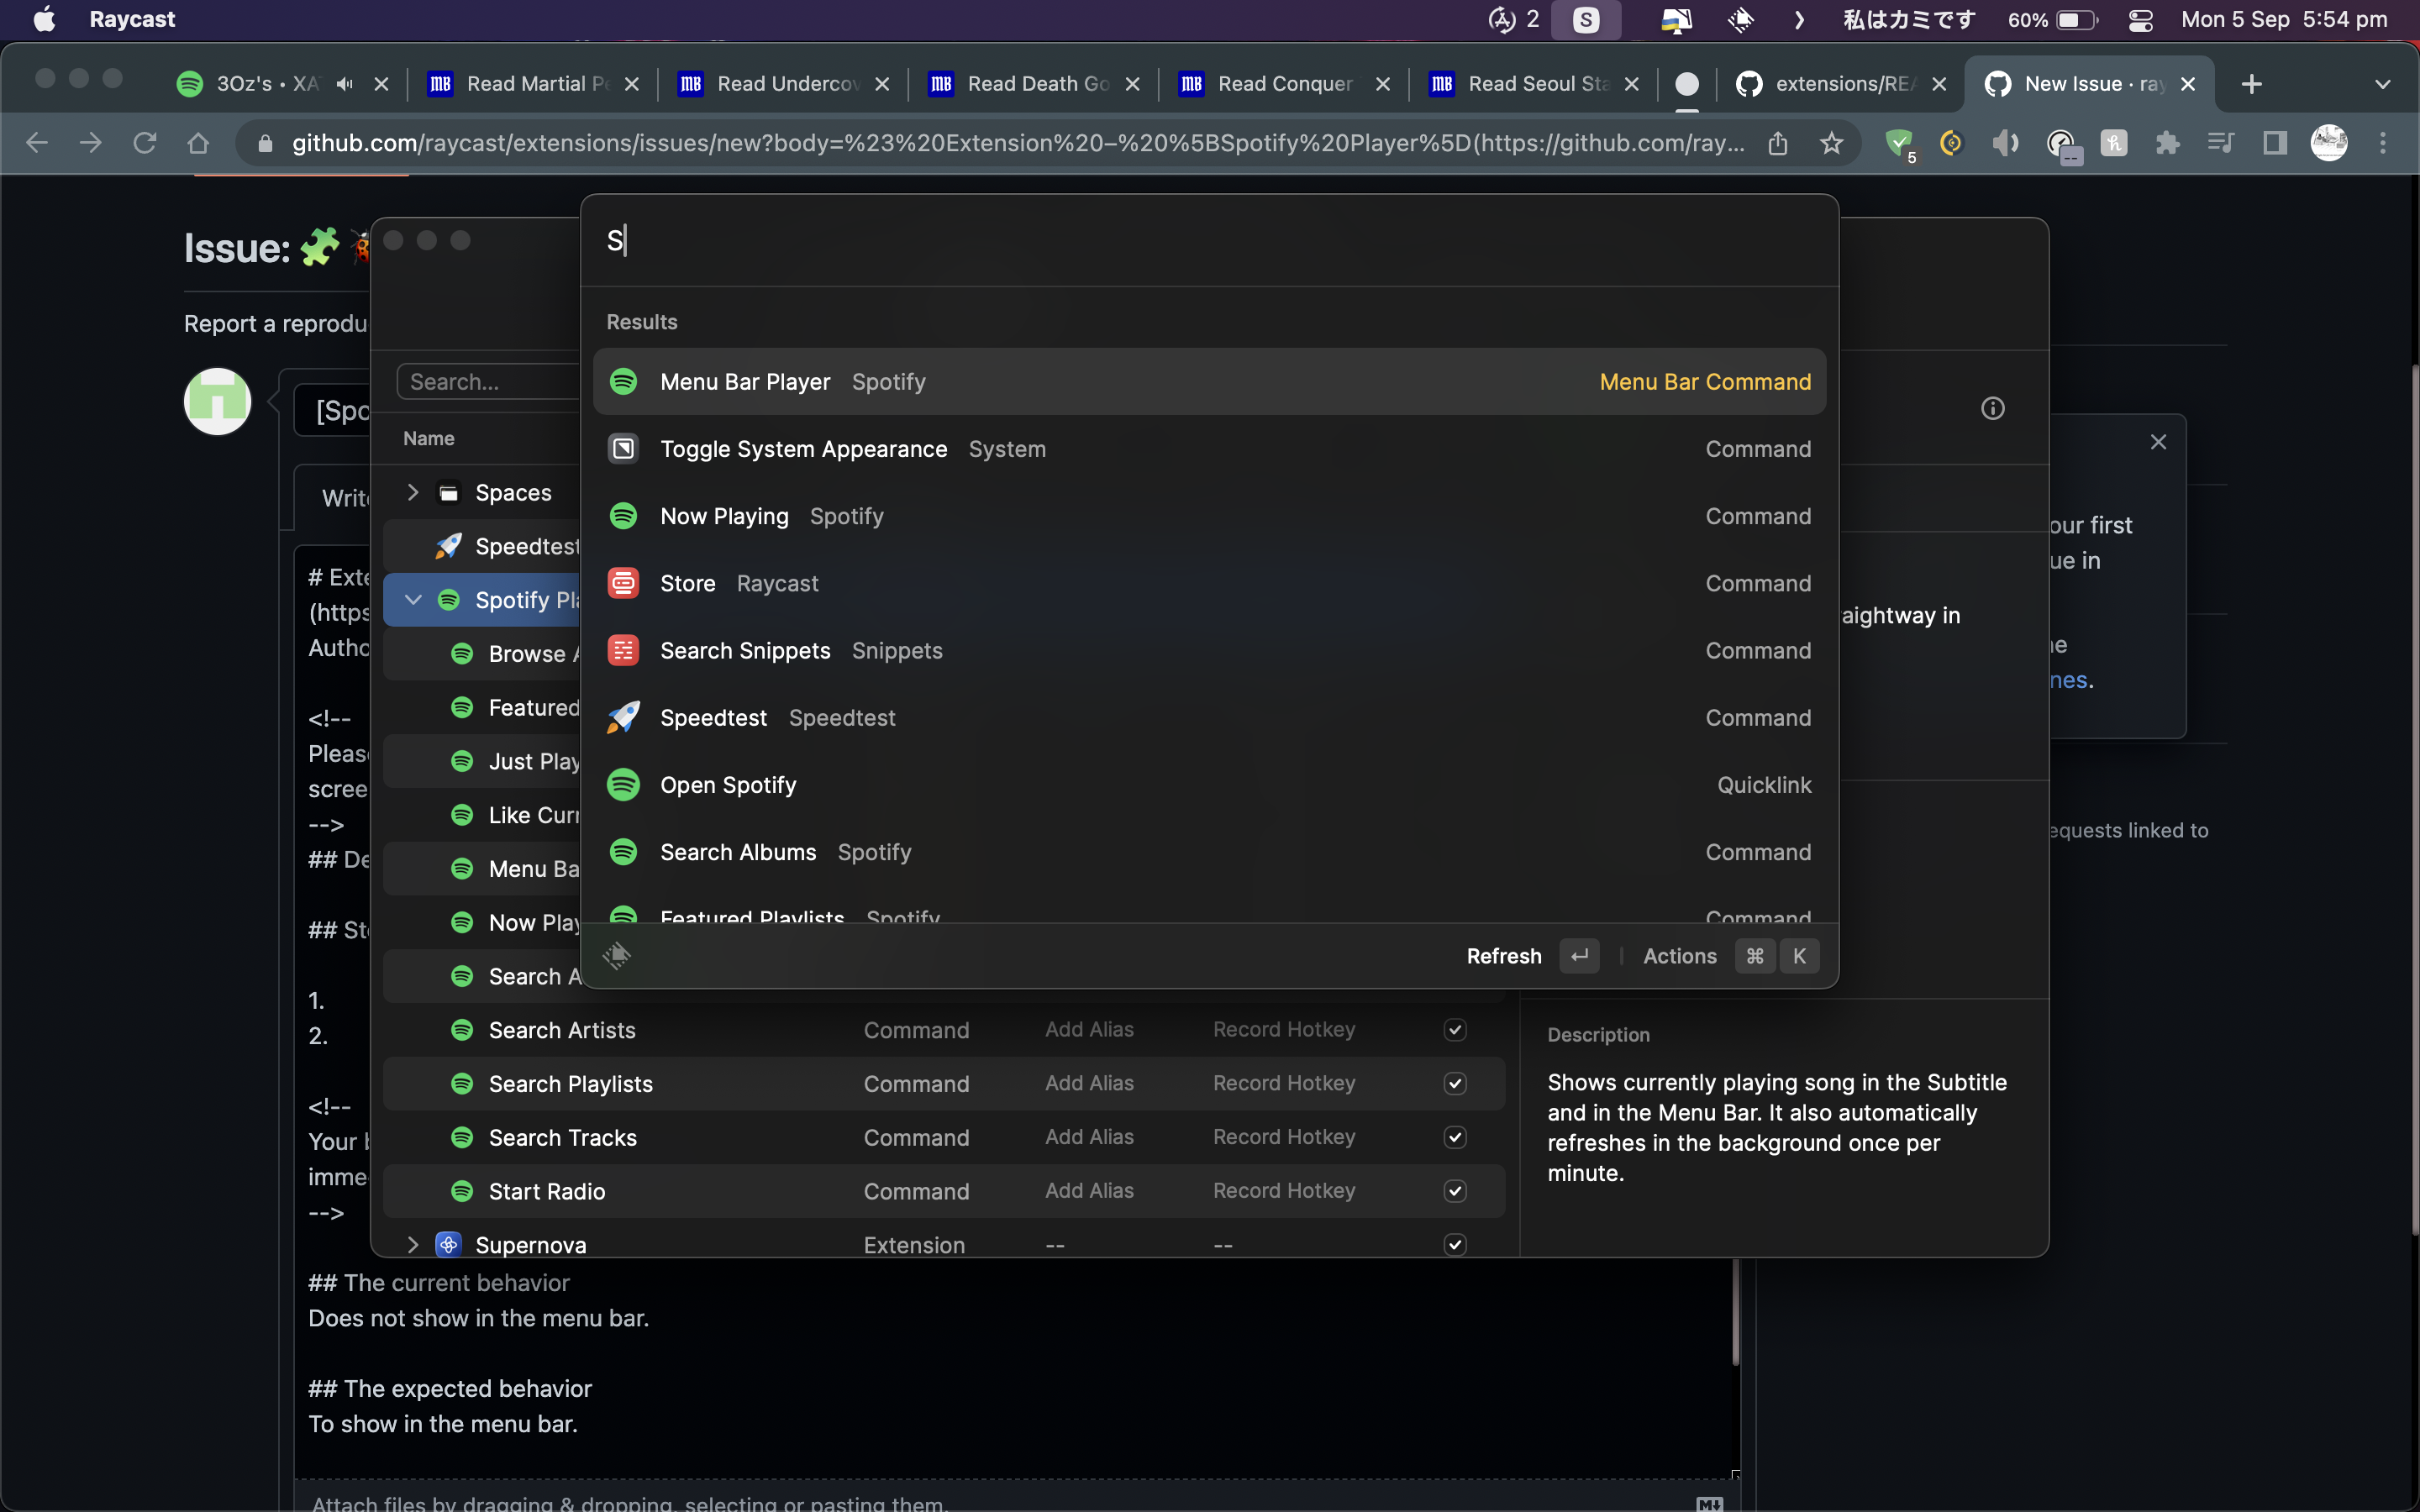Disable the Start Radio command checkbox
The height and width of the screenshot is (1512, 2420).
(x=1455, y=1191)
